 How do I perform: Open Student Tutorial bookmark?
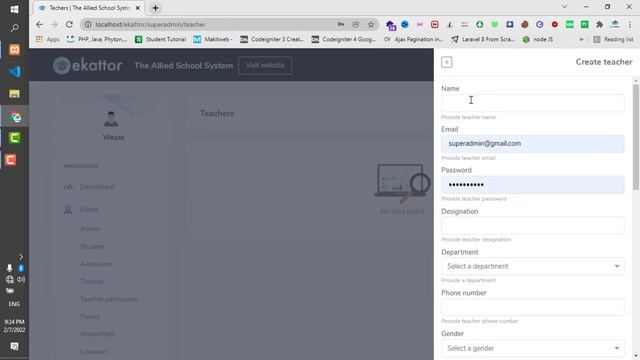160,39
